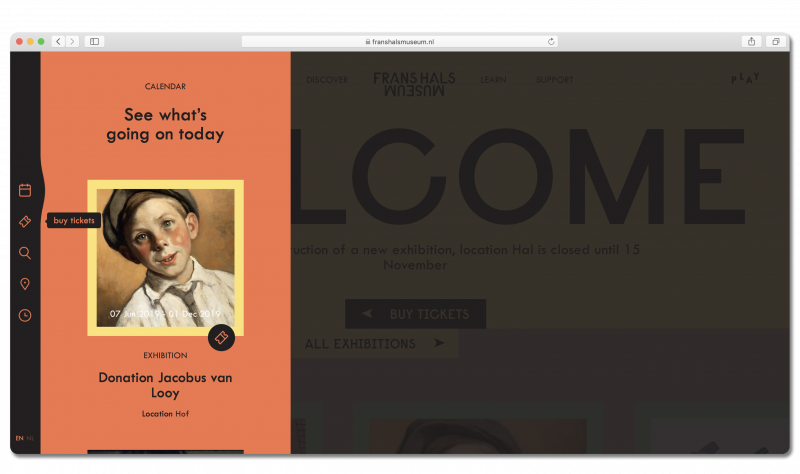
Task: Go back with Safari back arrow
Action: tap(58, 41)
